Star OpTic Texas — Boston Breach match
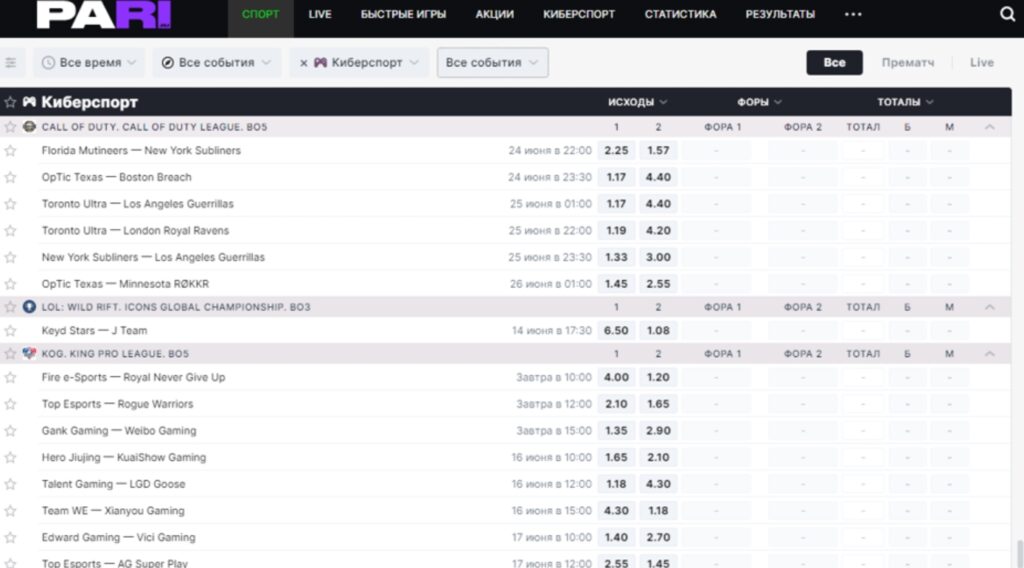The width and height of the screenshot is (1024, 568). 10,178
